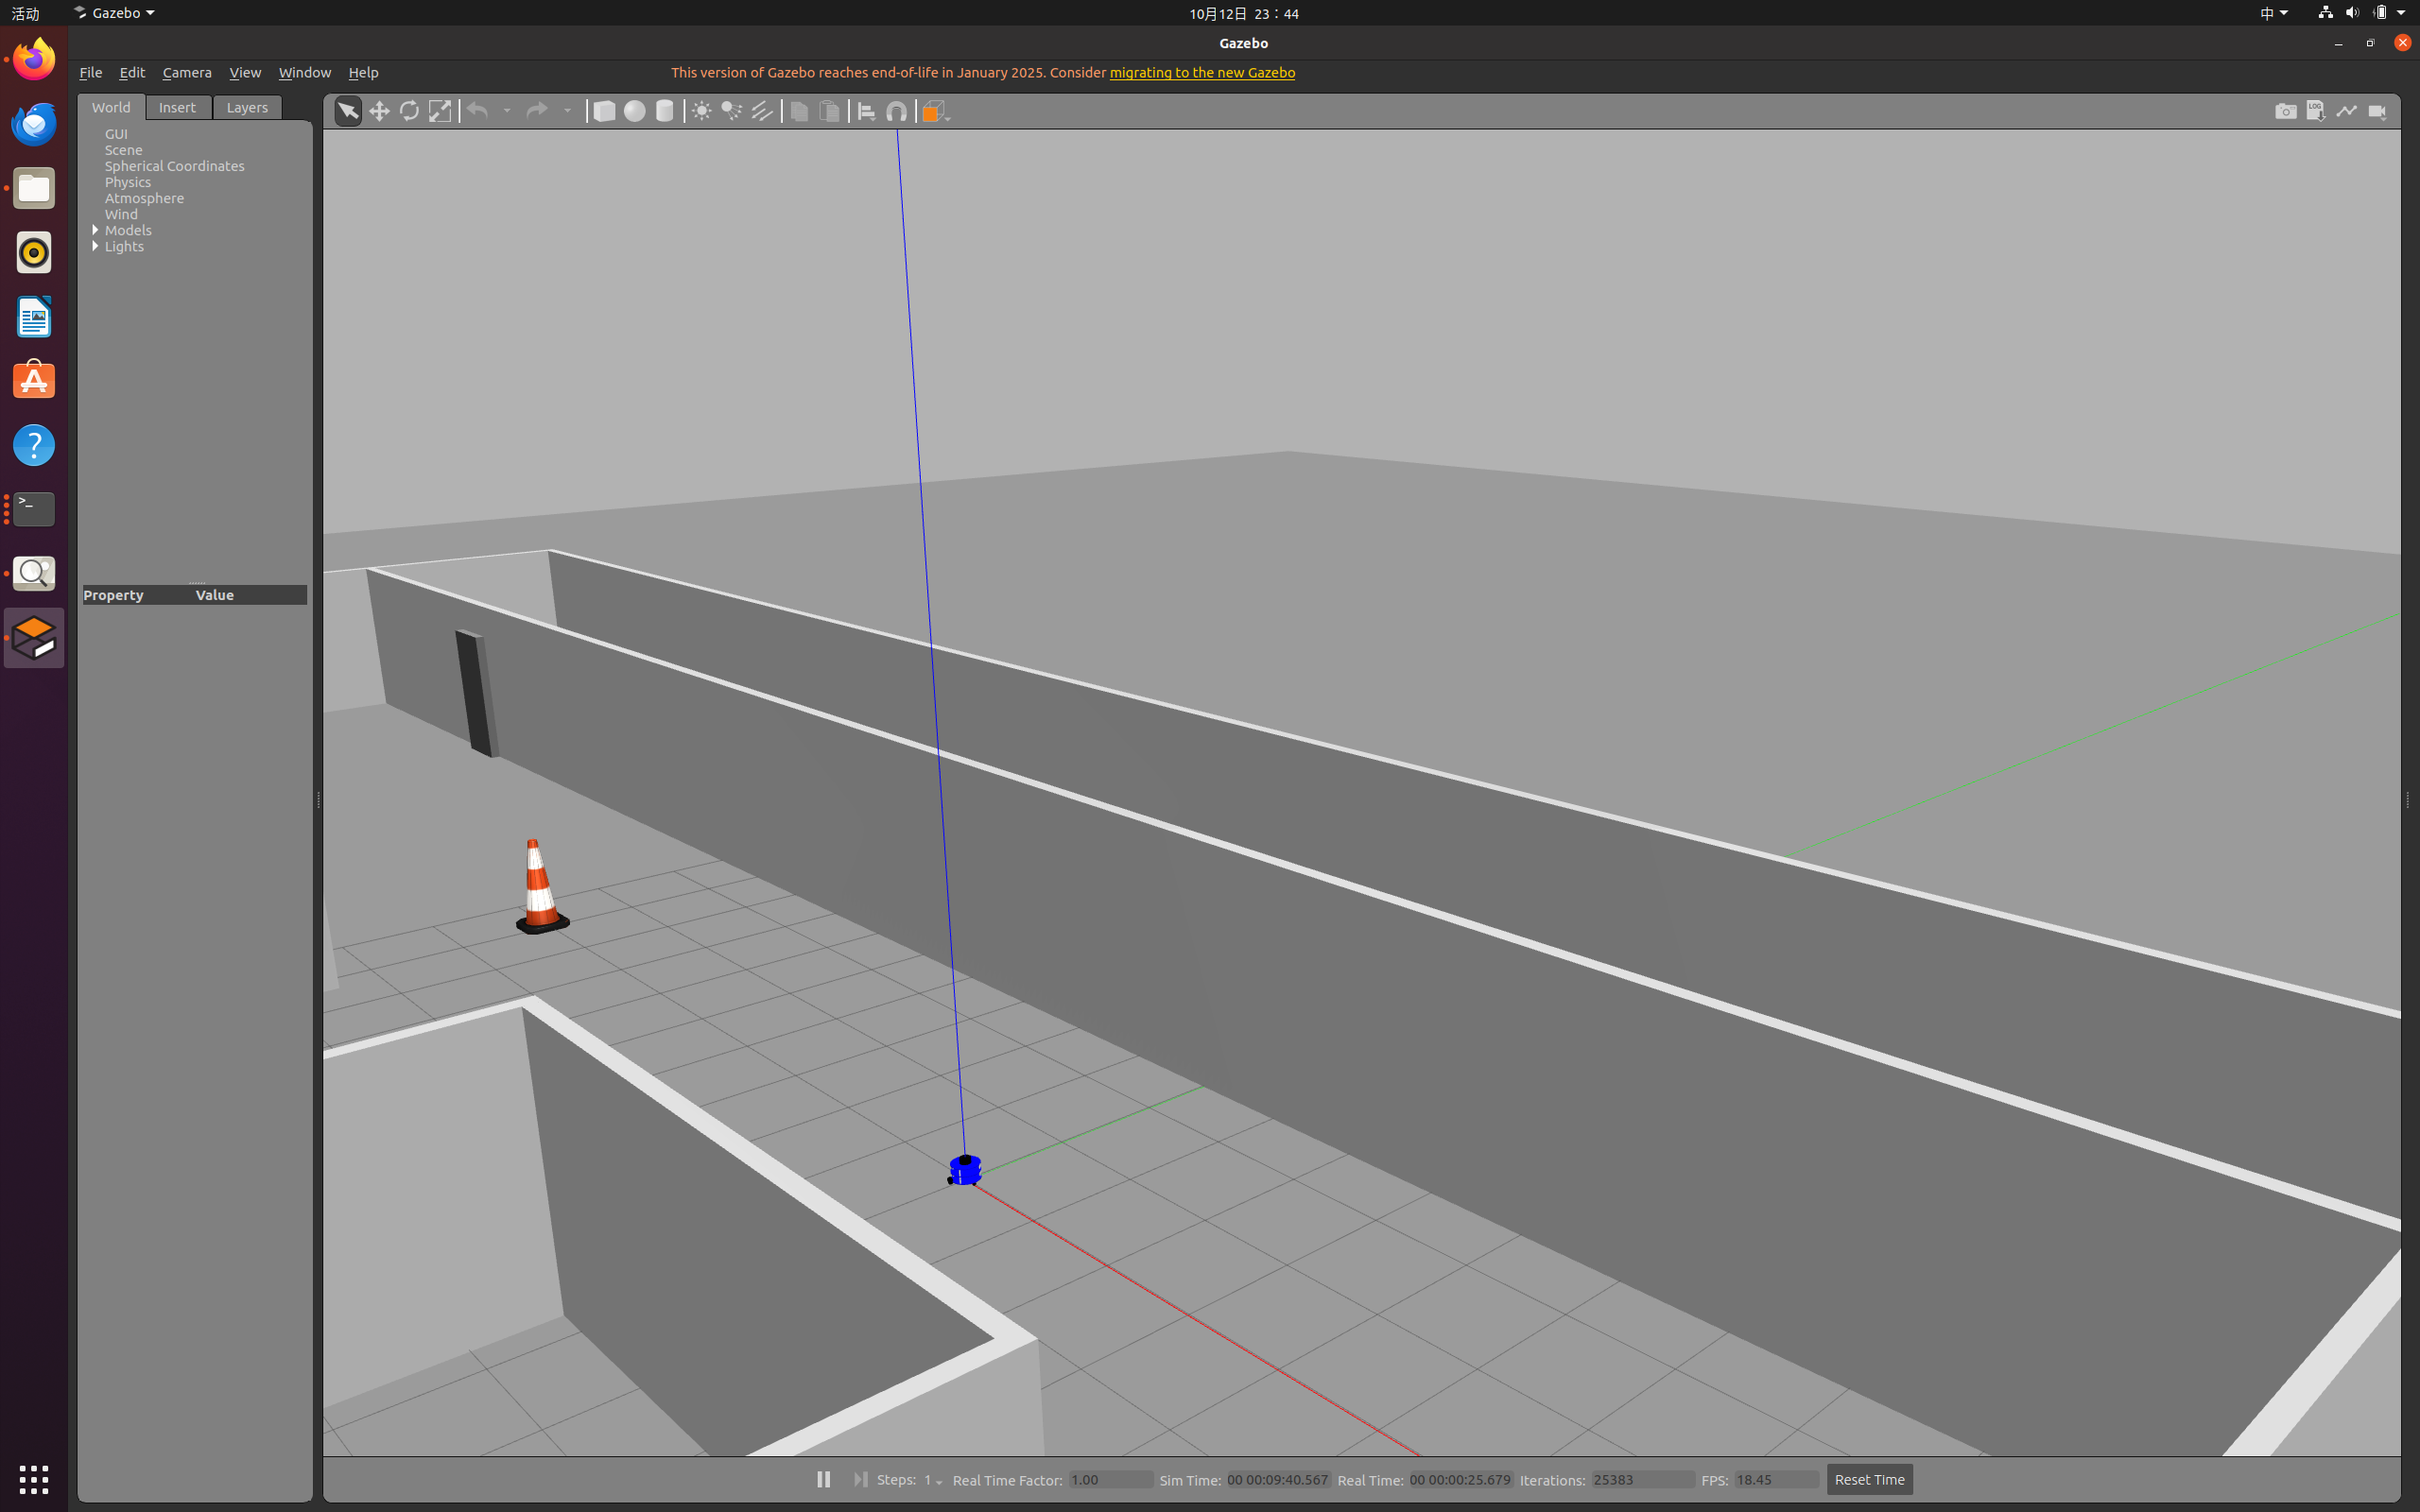Switch to the Layers tab
This screenshot has width=2420, height=1512.
click(247, 107)
